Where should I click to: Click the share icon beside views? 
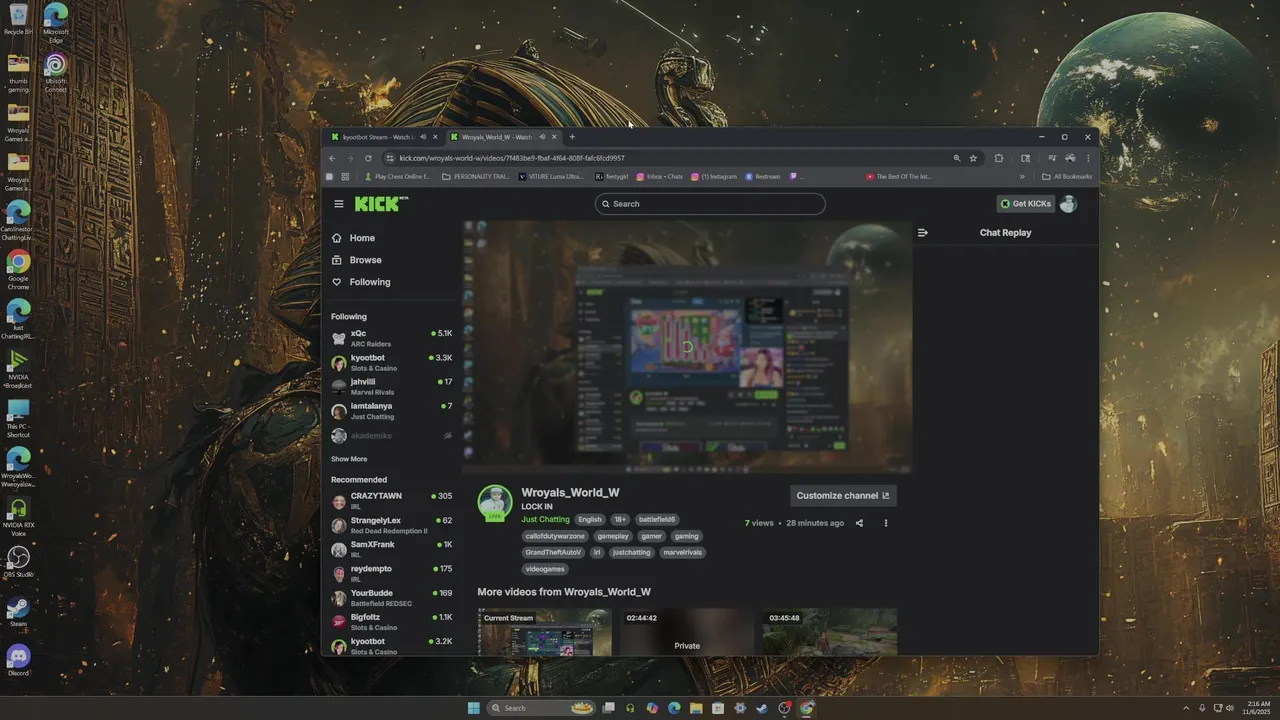(859, 523)
